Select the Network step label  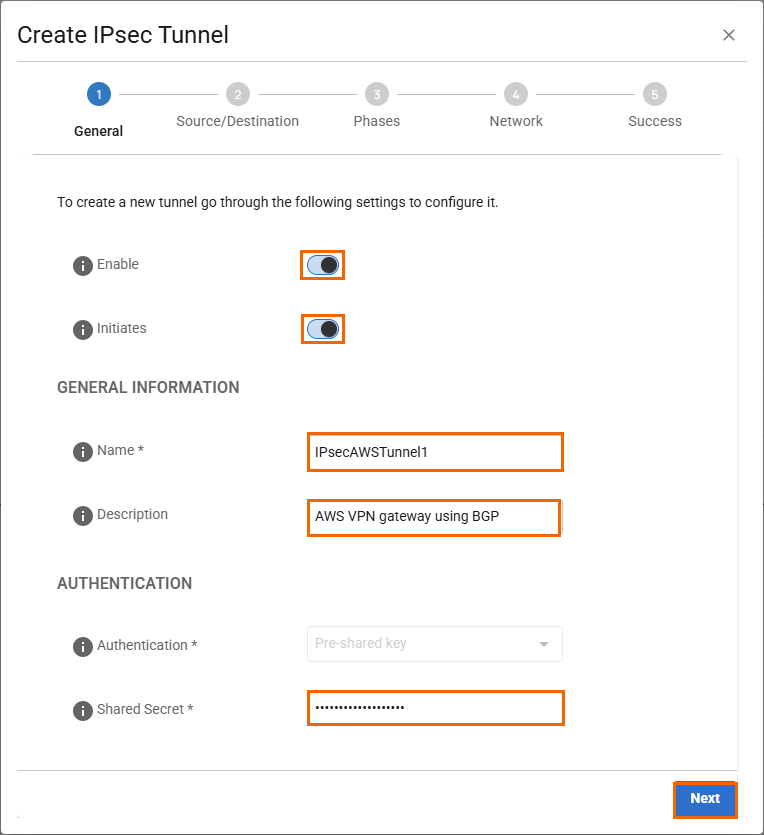(516, 121)
